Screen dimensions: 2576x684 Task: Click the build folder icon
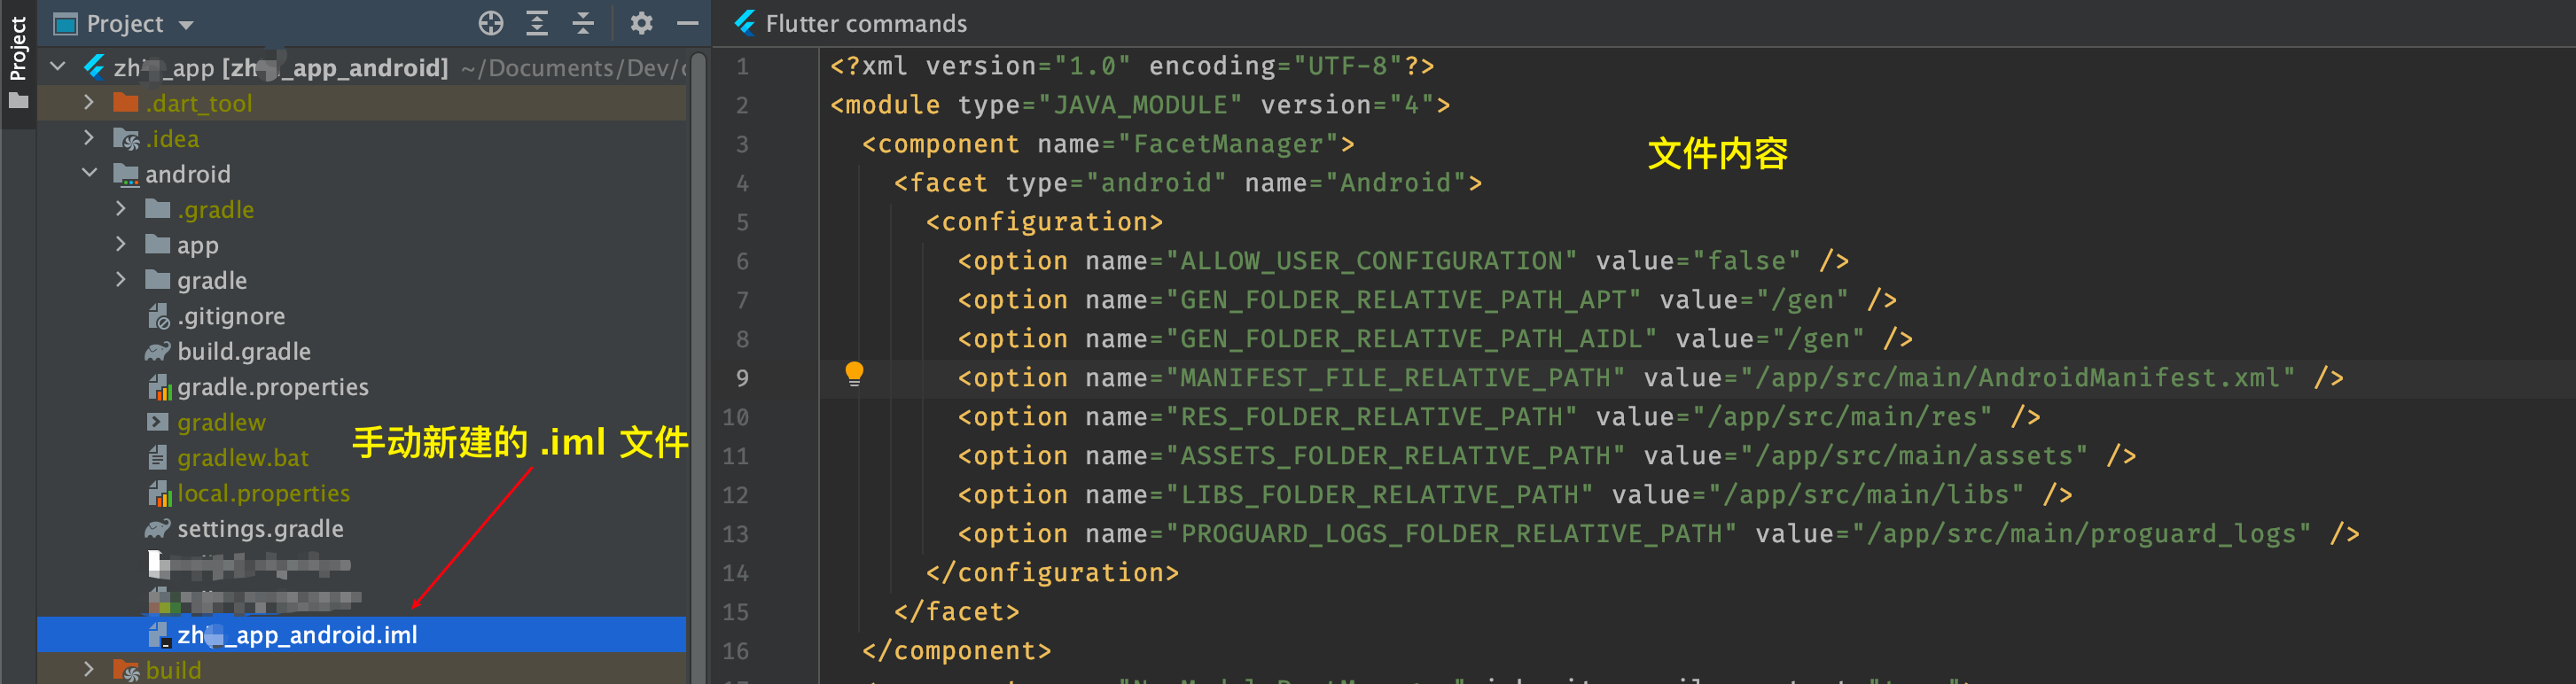[126, 669]
